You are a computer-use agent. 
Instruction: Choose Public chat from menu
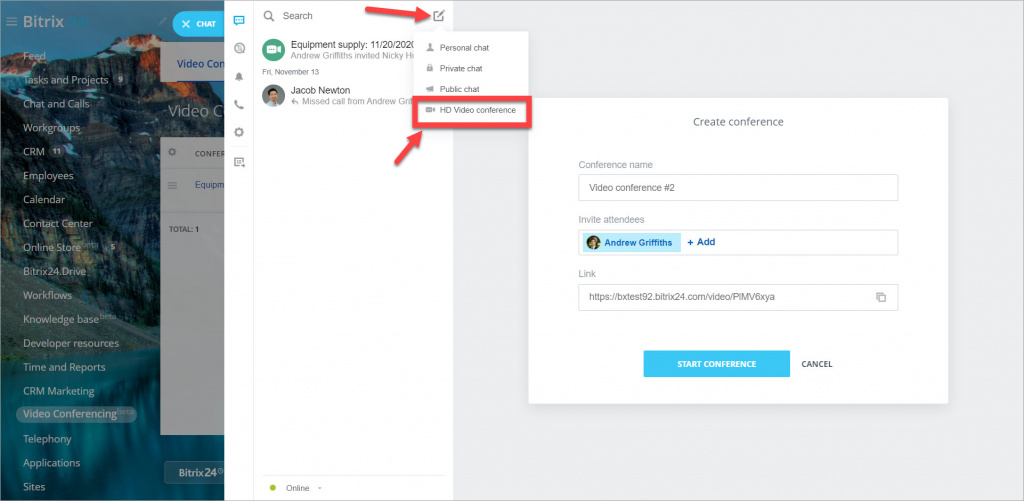click(x=459, y=89)
